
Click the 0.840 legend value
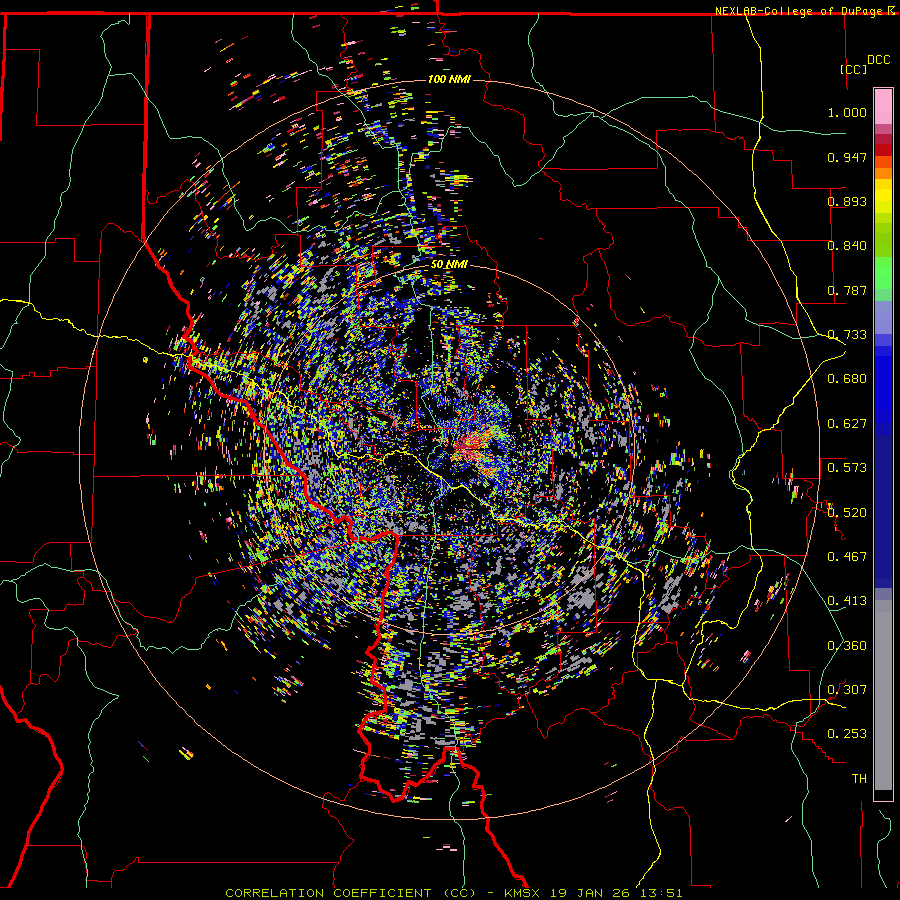847,246
